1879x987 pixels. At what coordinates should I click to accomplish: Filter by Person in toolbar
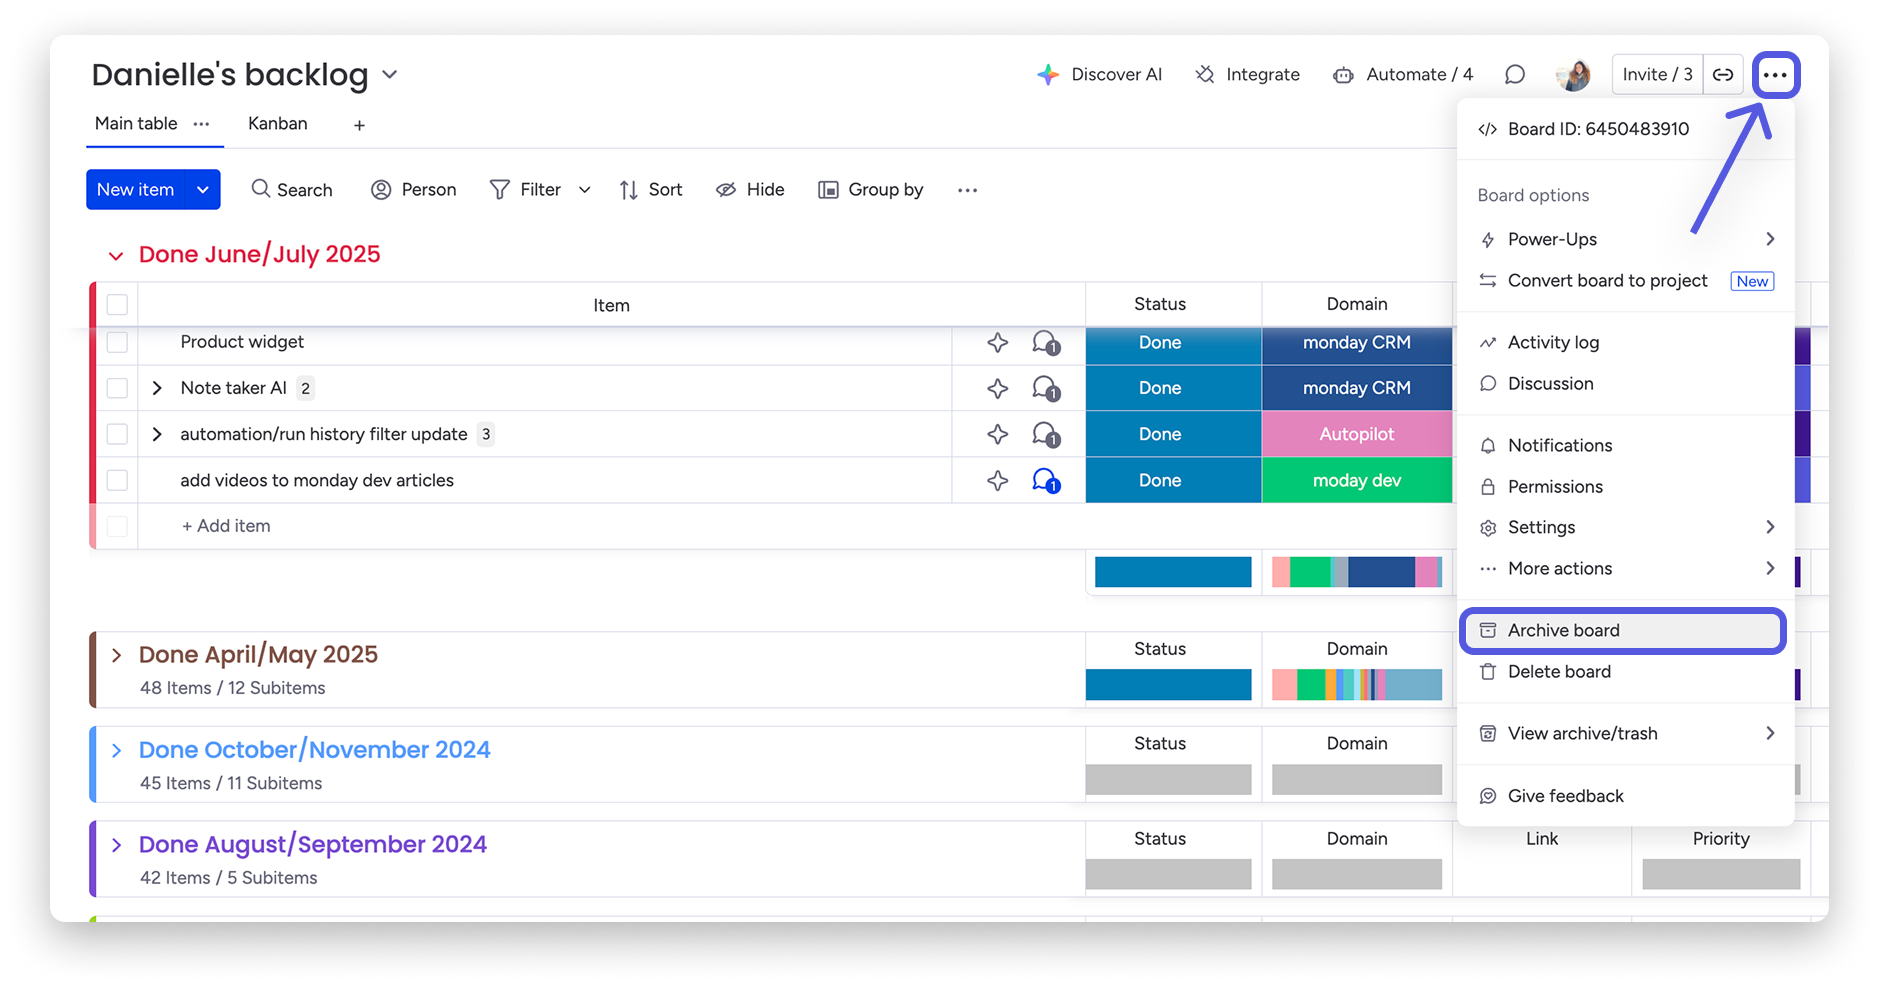(413, 190)
